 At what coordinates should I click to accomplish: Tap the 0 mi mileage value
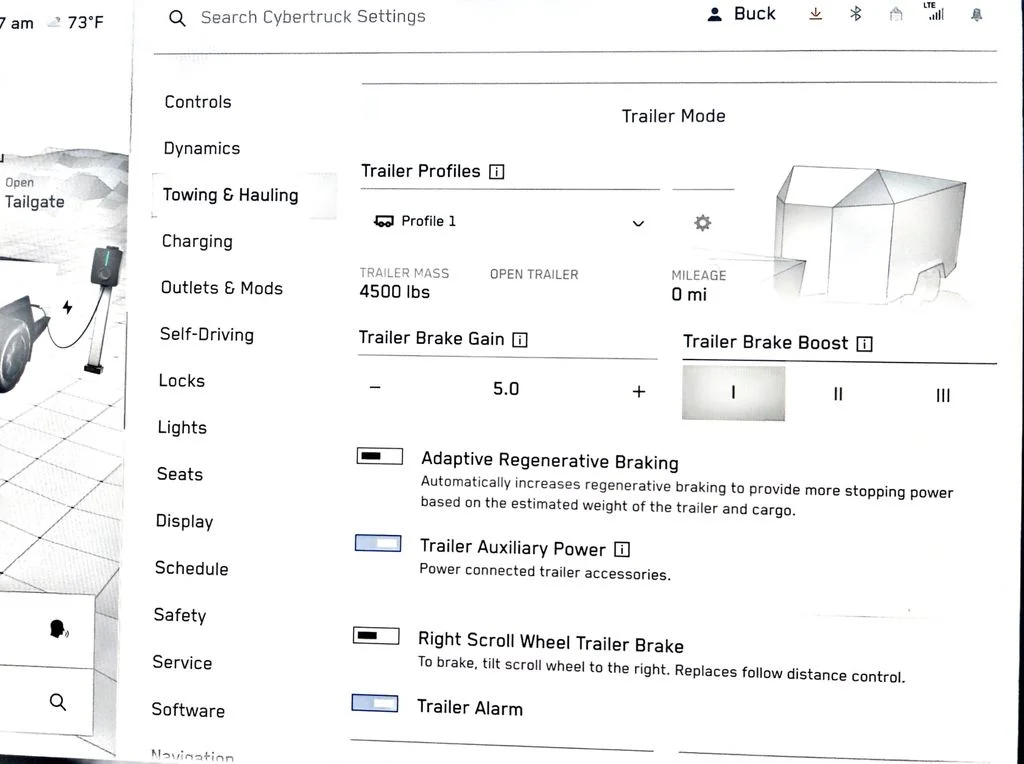(689, 295)
